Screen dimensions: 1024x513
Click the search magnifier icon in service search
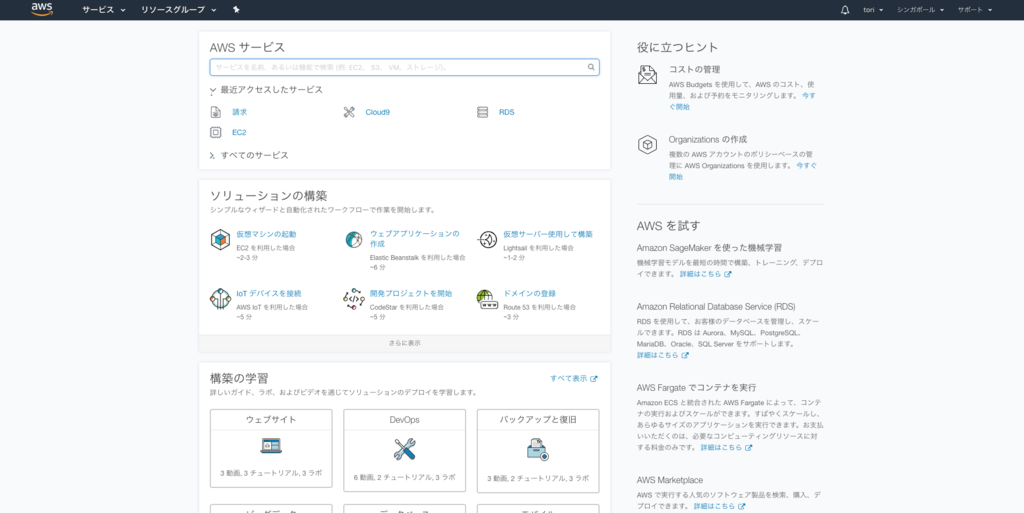tap(591, 67)
